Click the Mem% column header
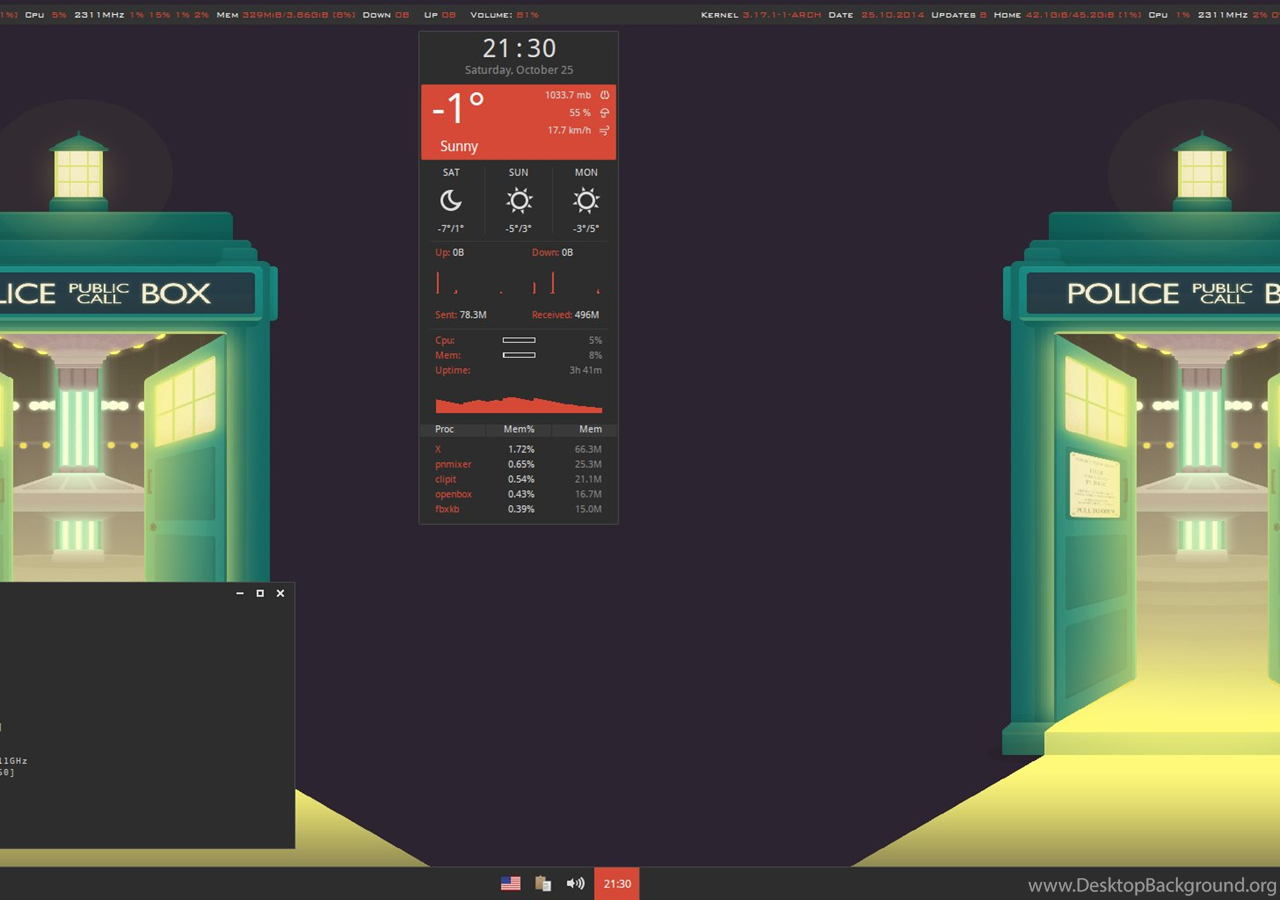This screenshot has height=900, width=1280. click(x=519, y=429)
